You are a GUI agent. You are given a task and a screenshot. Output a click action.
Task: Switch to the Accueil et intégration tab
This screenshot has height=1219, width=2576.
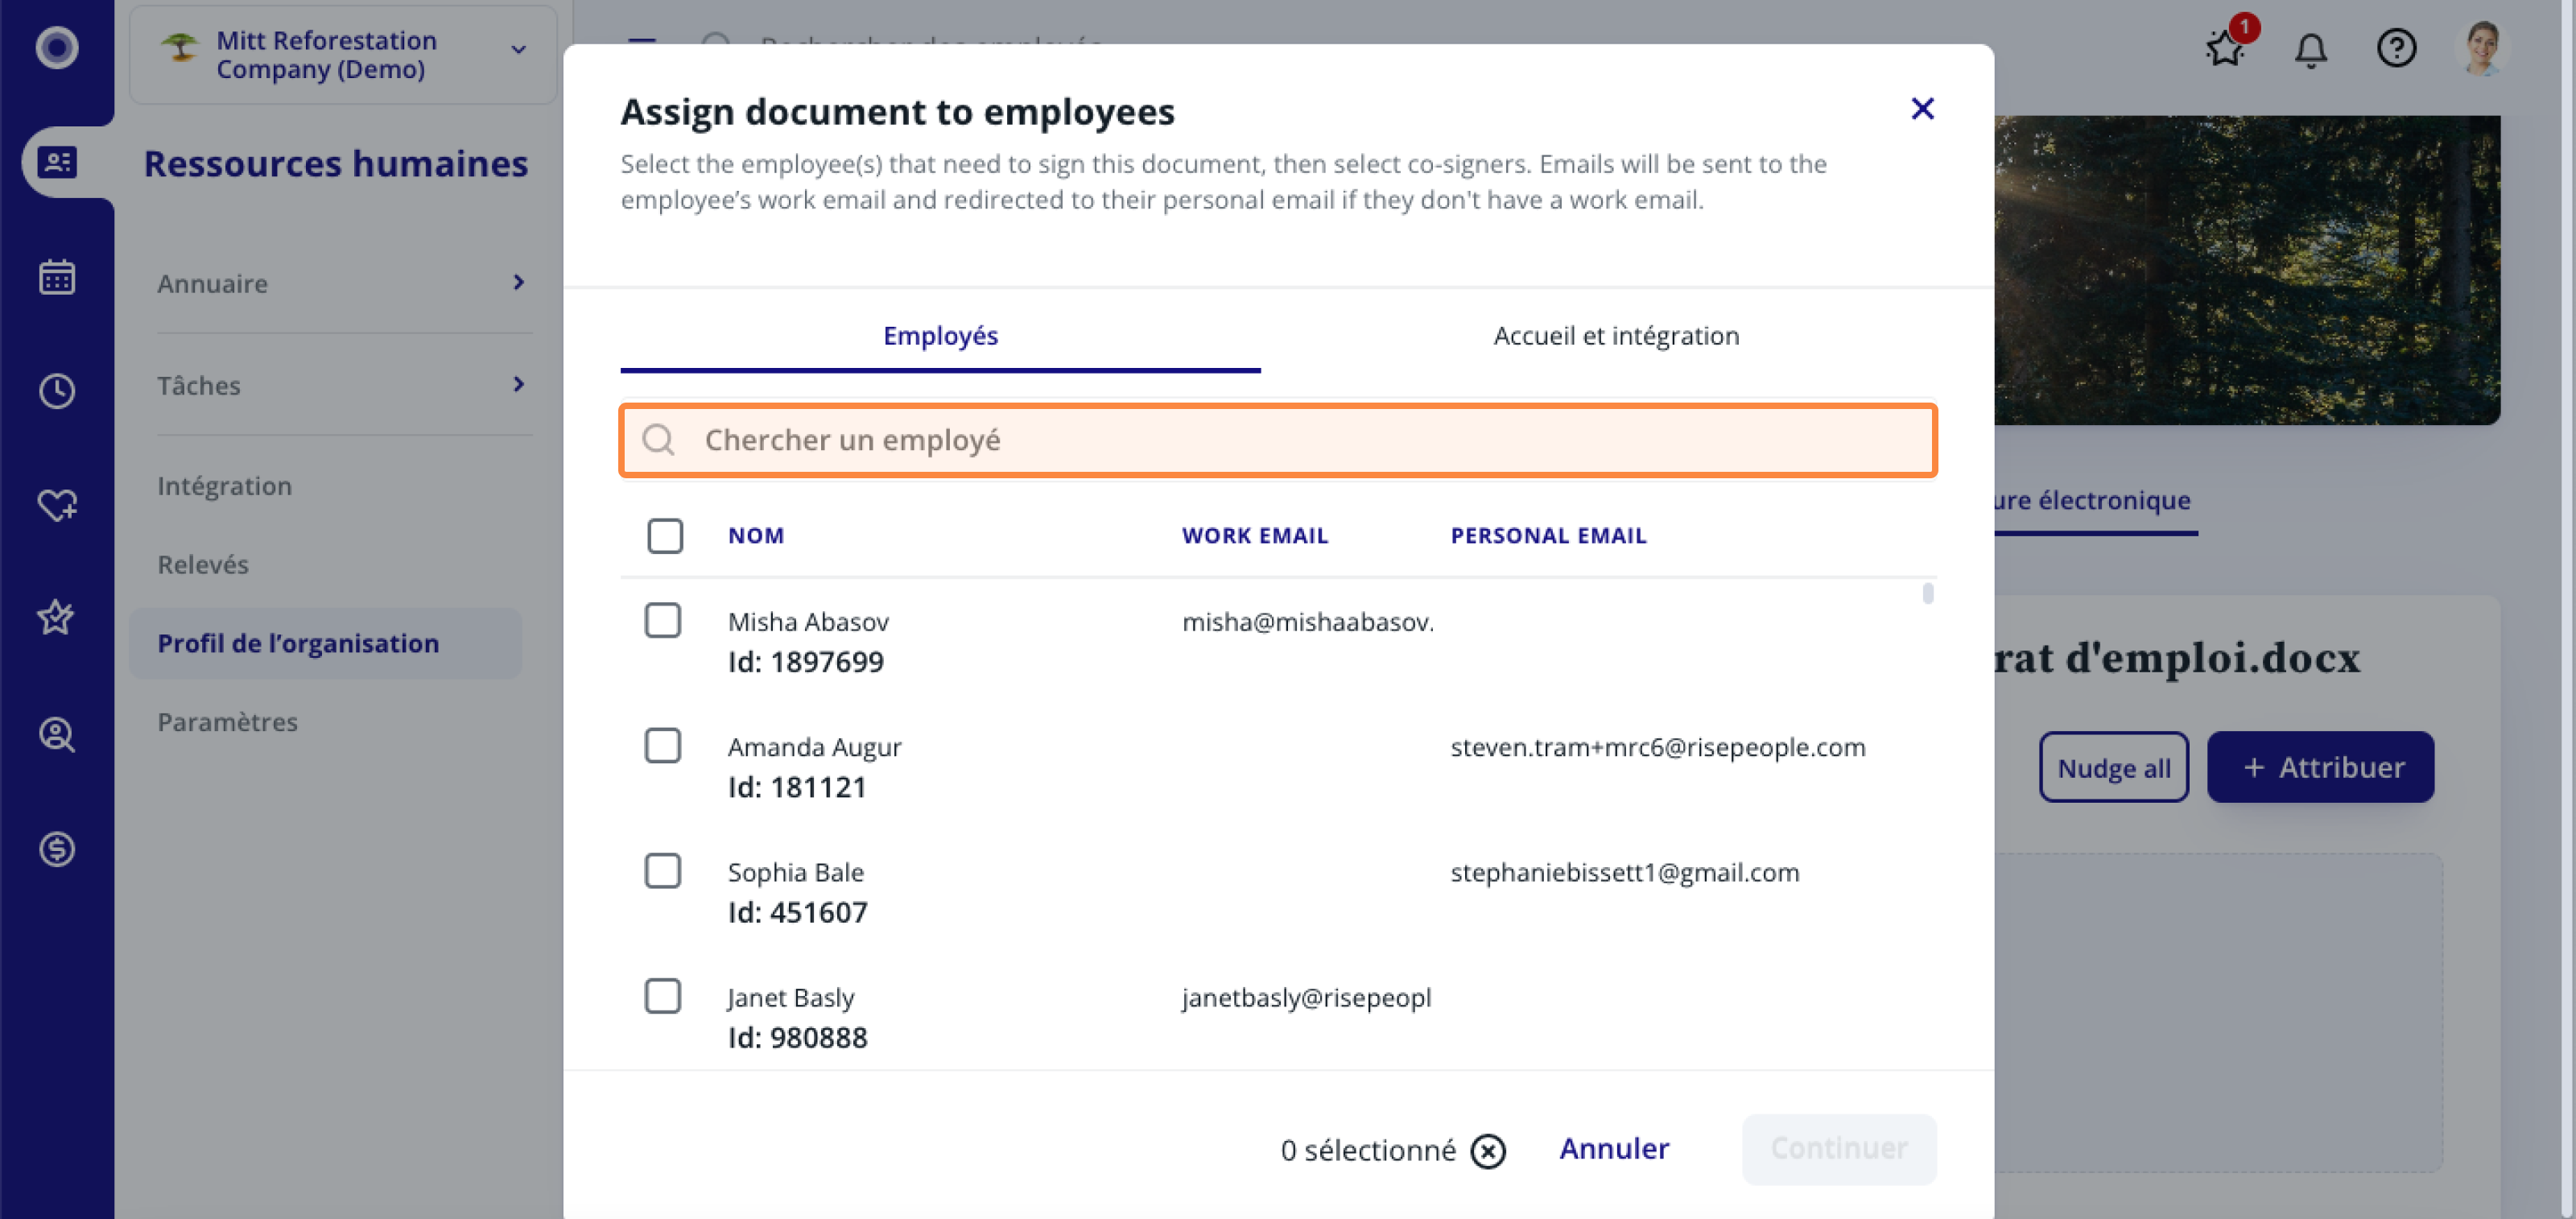[1616, 336]
